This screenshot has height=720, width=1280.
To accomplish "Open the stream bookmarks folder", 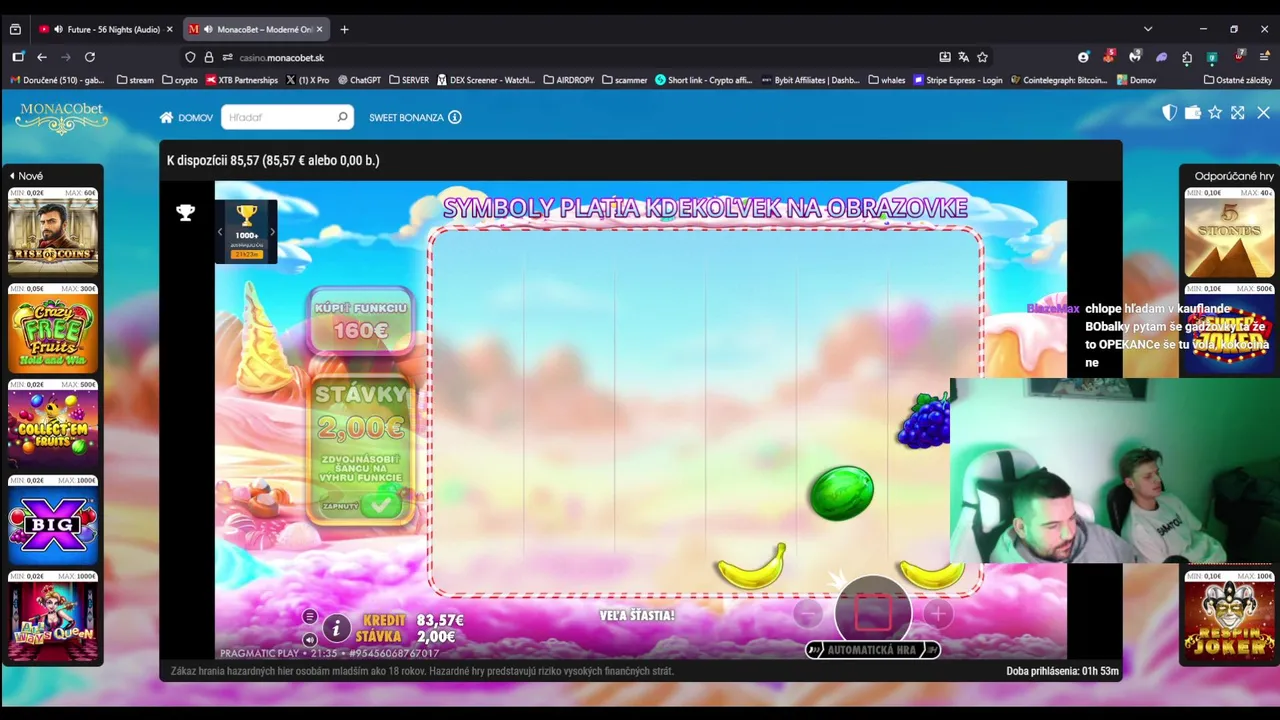I will point(135,80).
